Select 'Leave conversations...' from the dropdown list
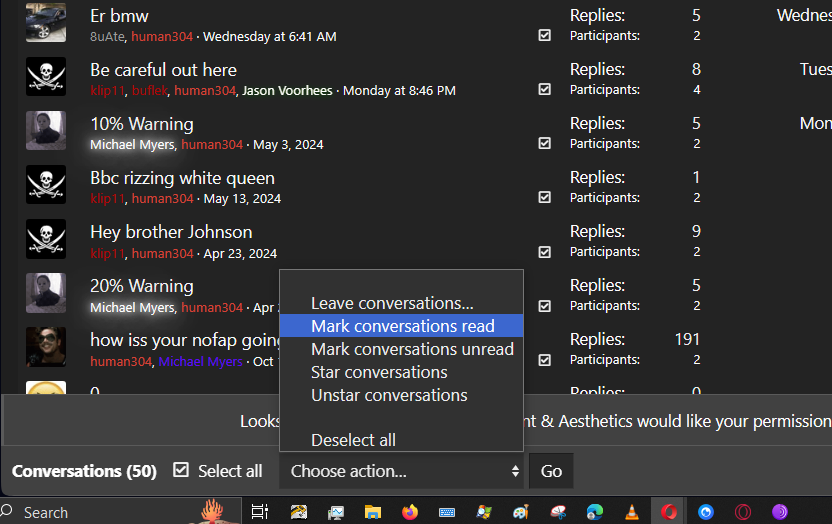Screen dimensions: 832x524 tap(392, 303)
